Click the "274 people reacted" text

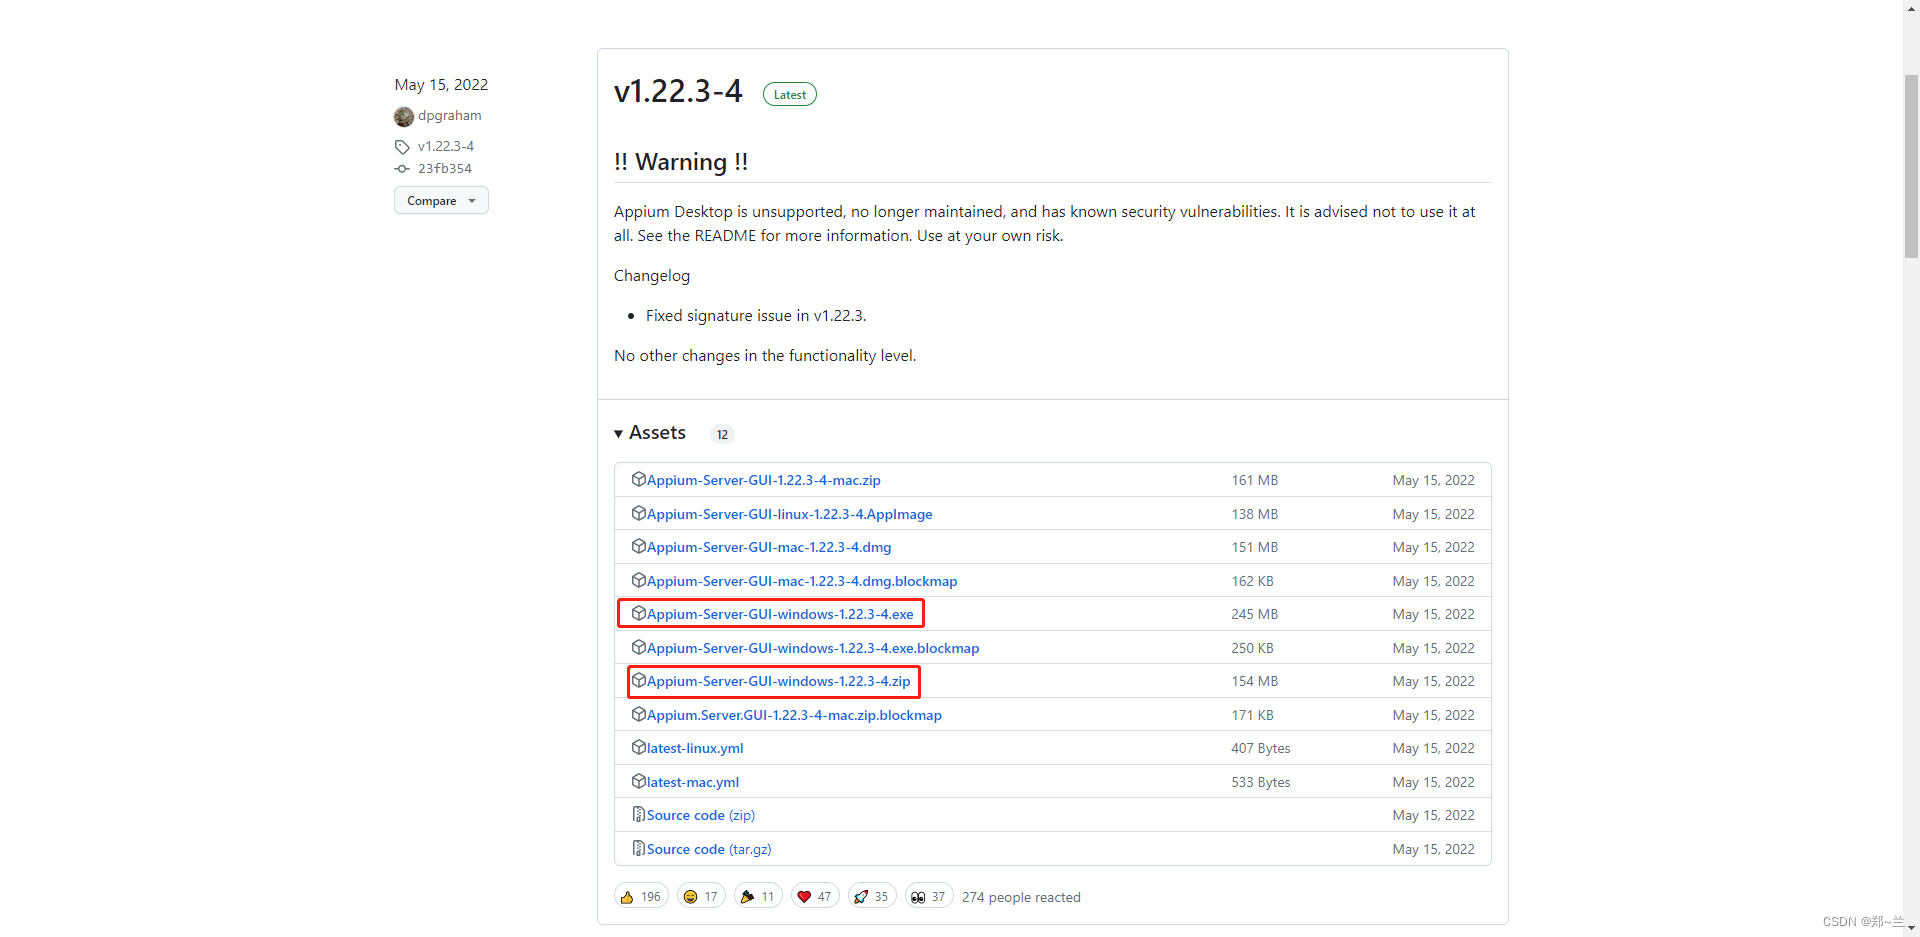(x=1021, y=898)
